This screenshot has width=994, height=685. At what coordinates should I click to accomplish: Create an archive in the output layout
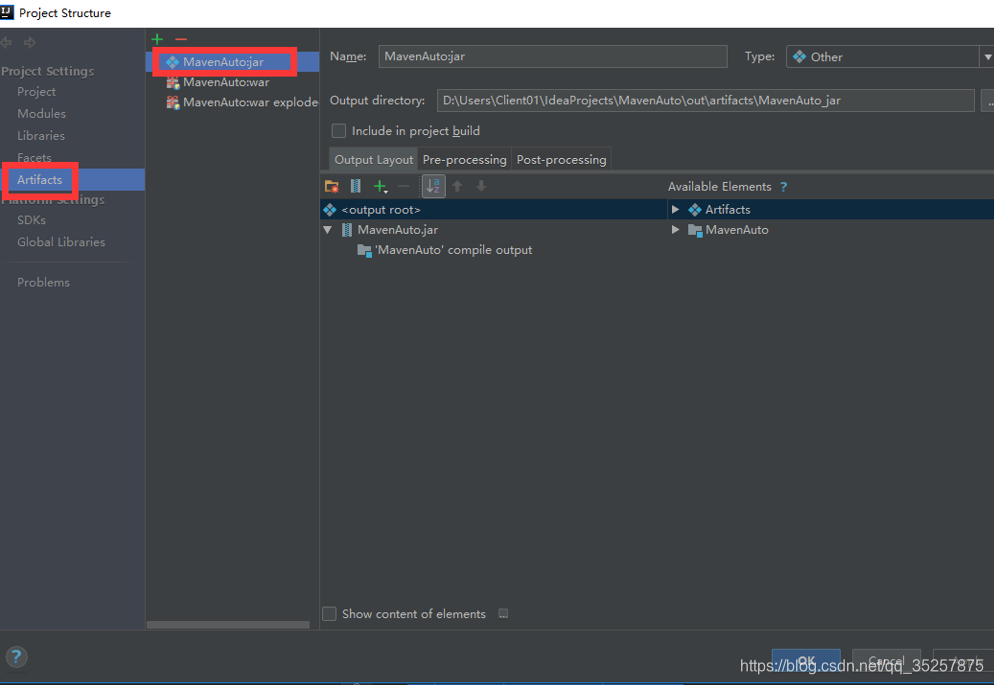coord(356,186)
